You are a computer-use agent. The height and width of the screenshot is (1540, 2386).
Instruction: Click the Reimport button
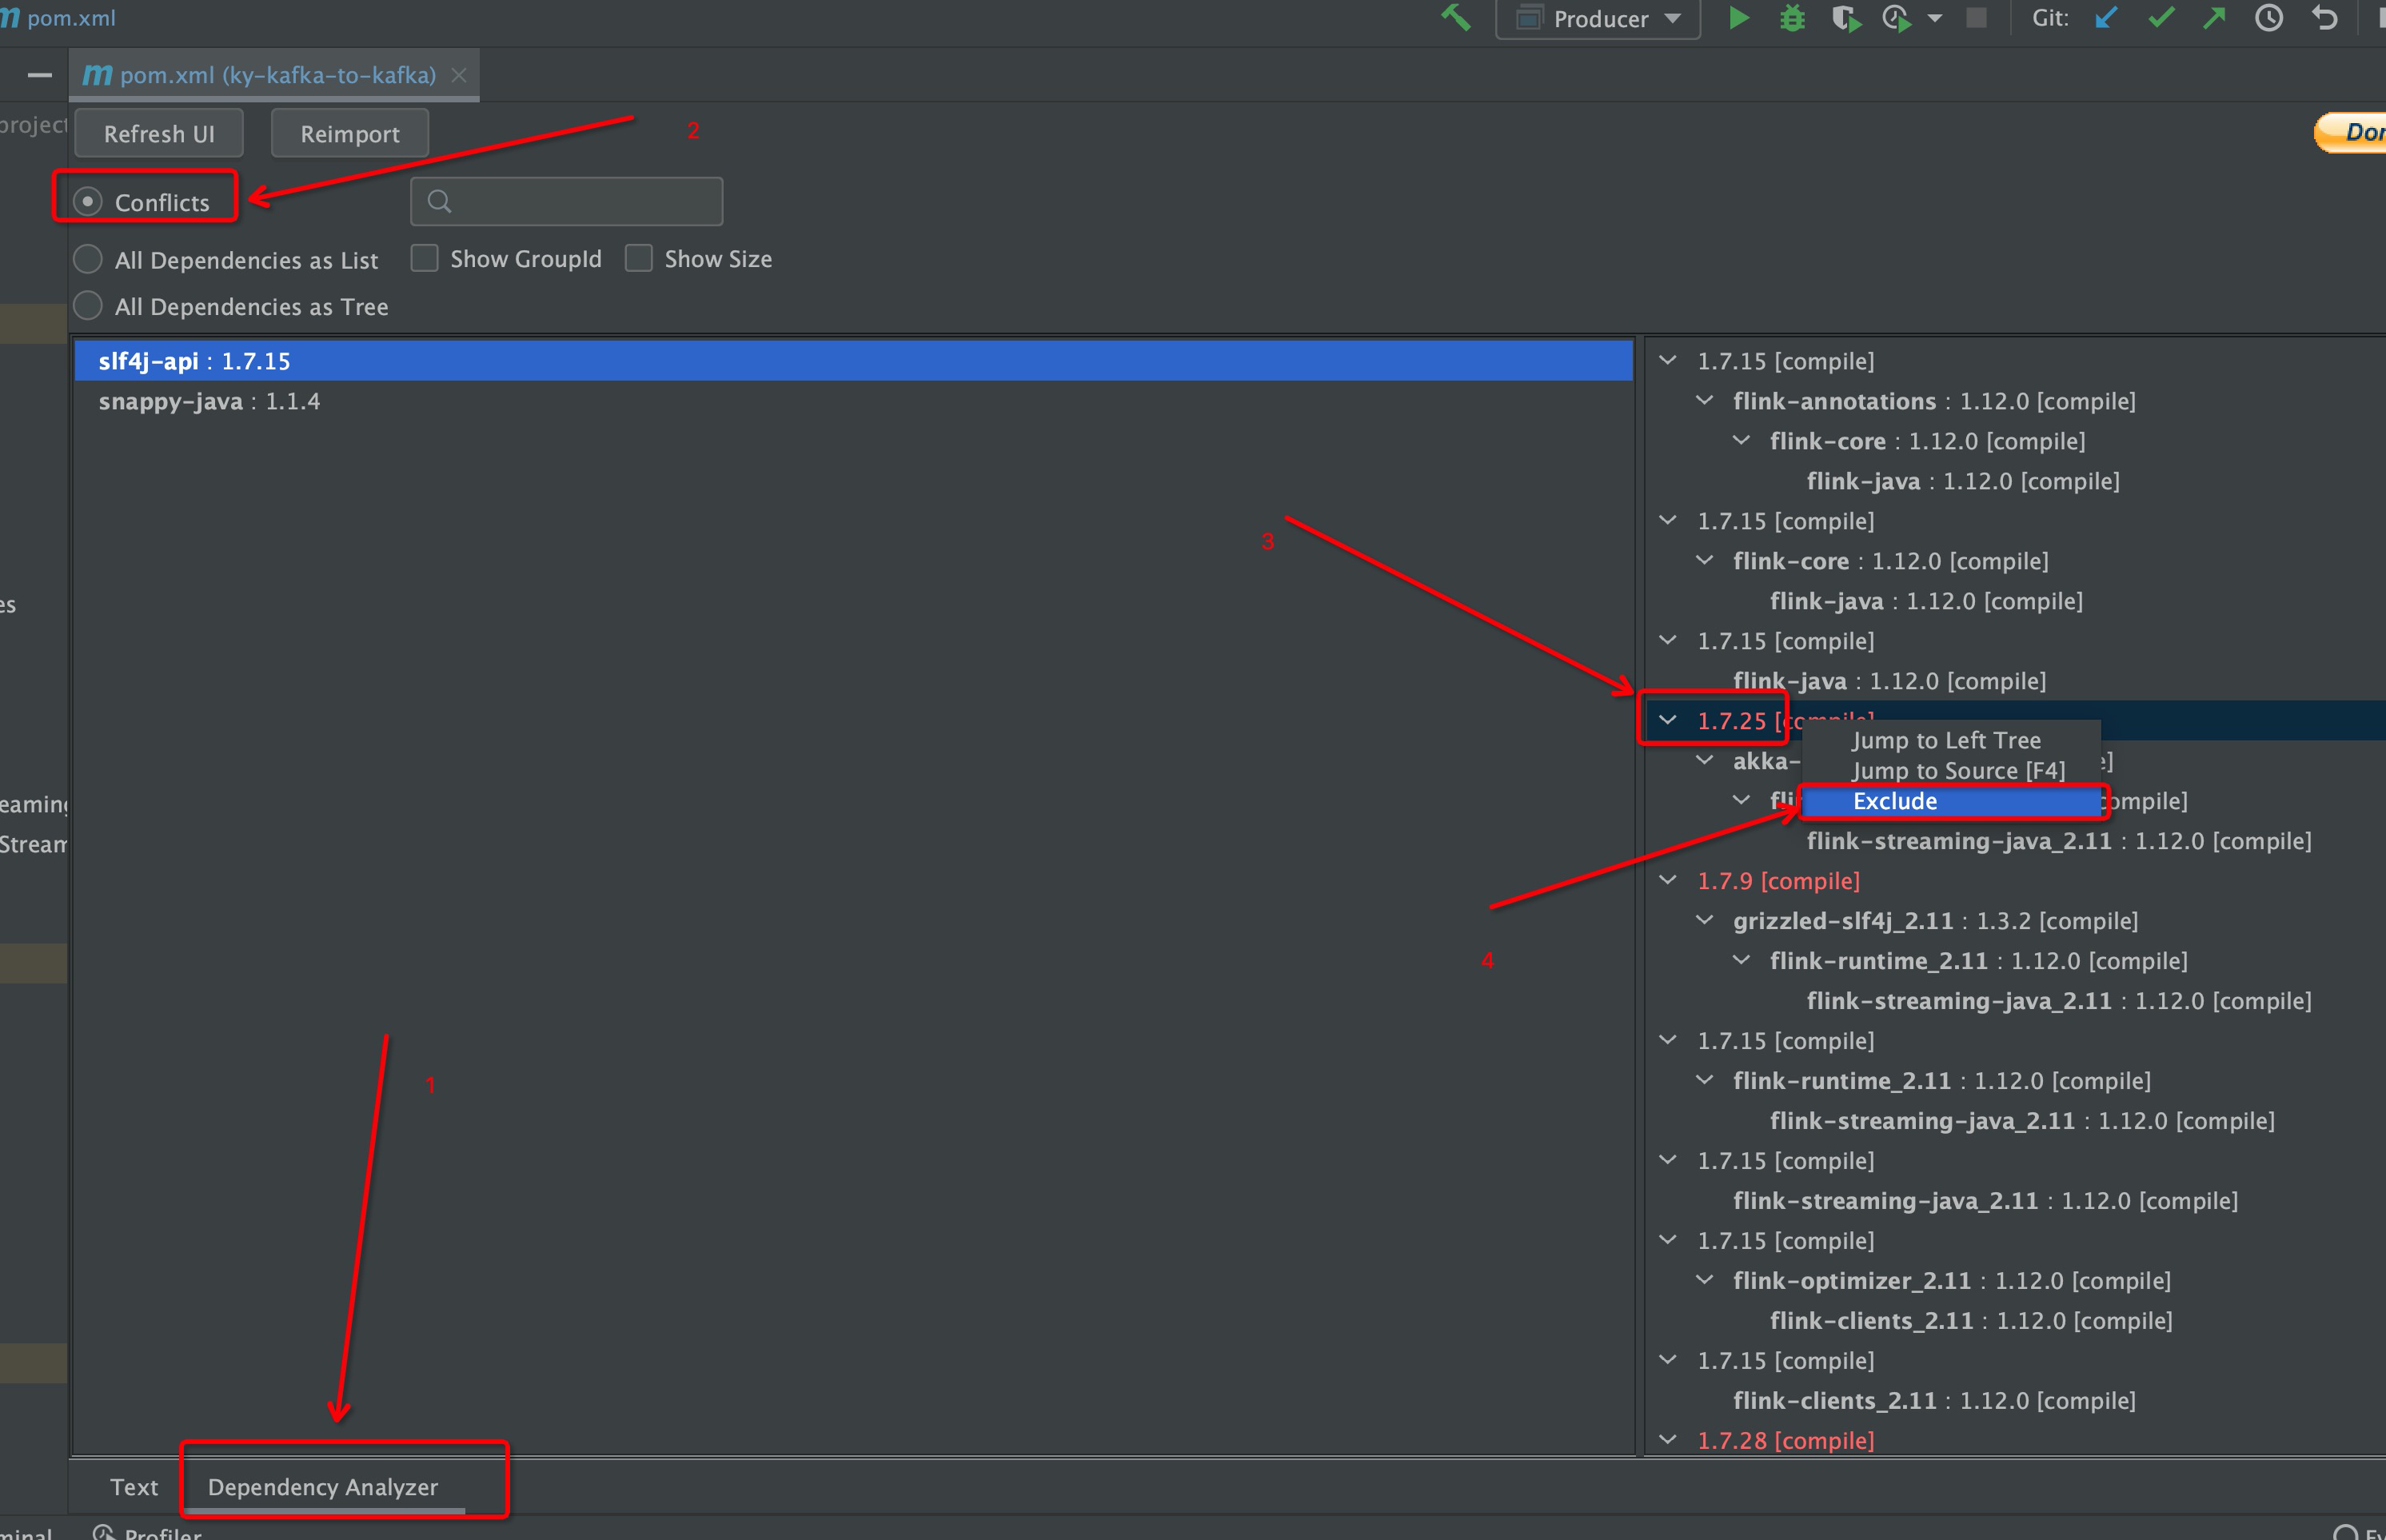[x=348, y=132]
